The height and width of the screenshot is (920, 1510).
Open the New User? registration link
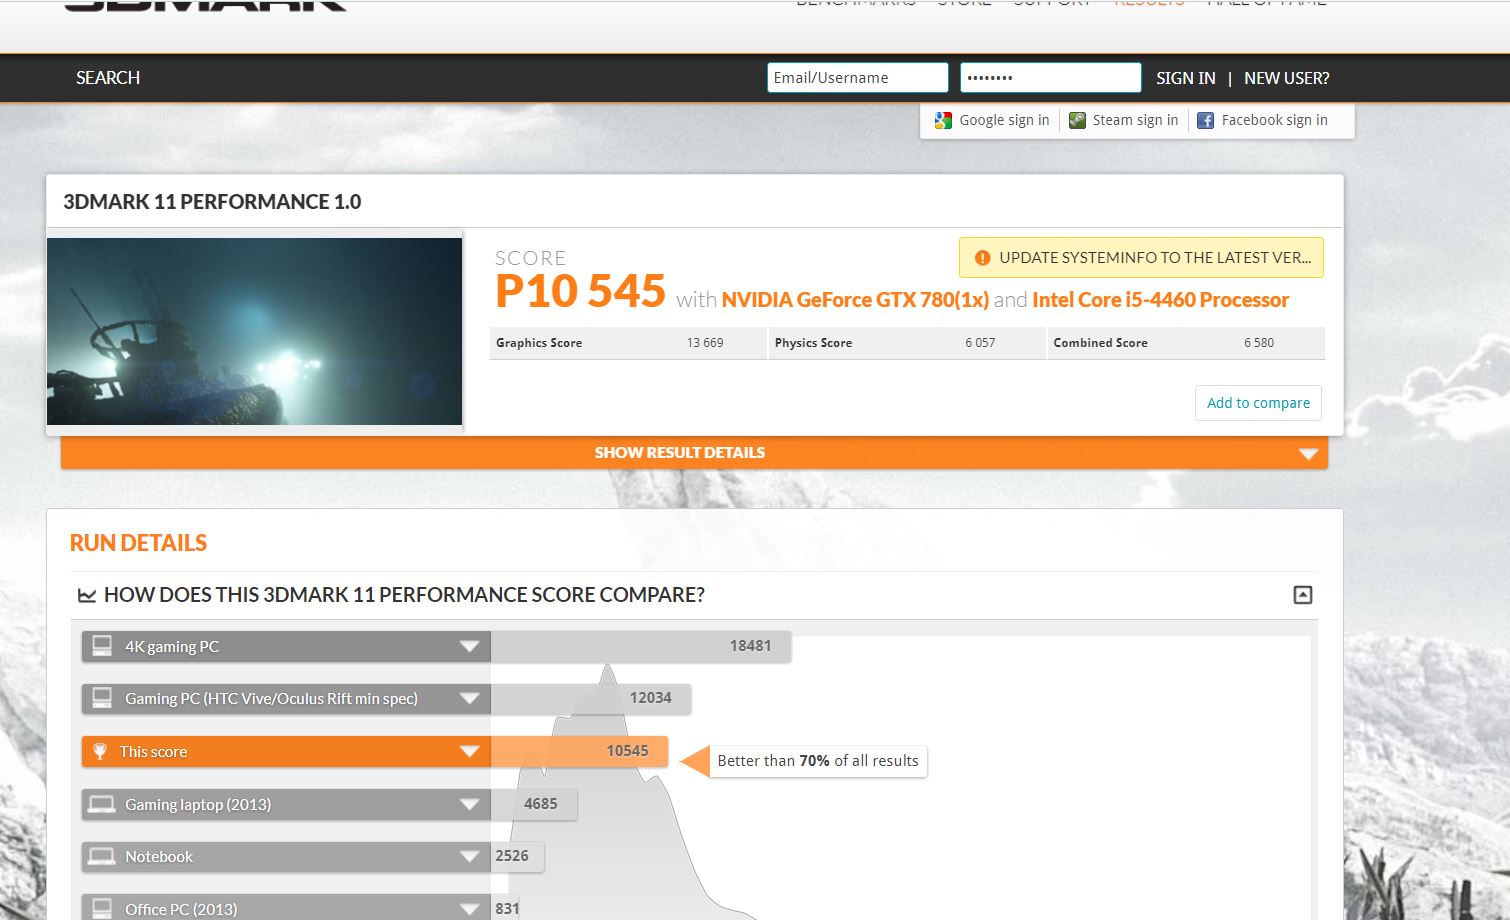1287,78
